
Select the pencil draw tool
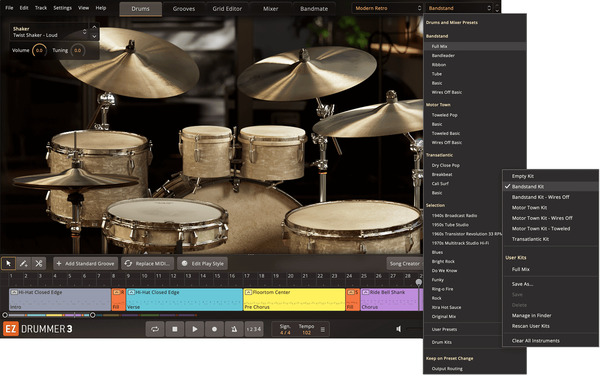point(23,263)
